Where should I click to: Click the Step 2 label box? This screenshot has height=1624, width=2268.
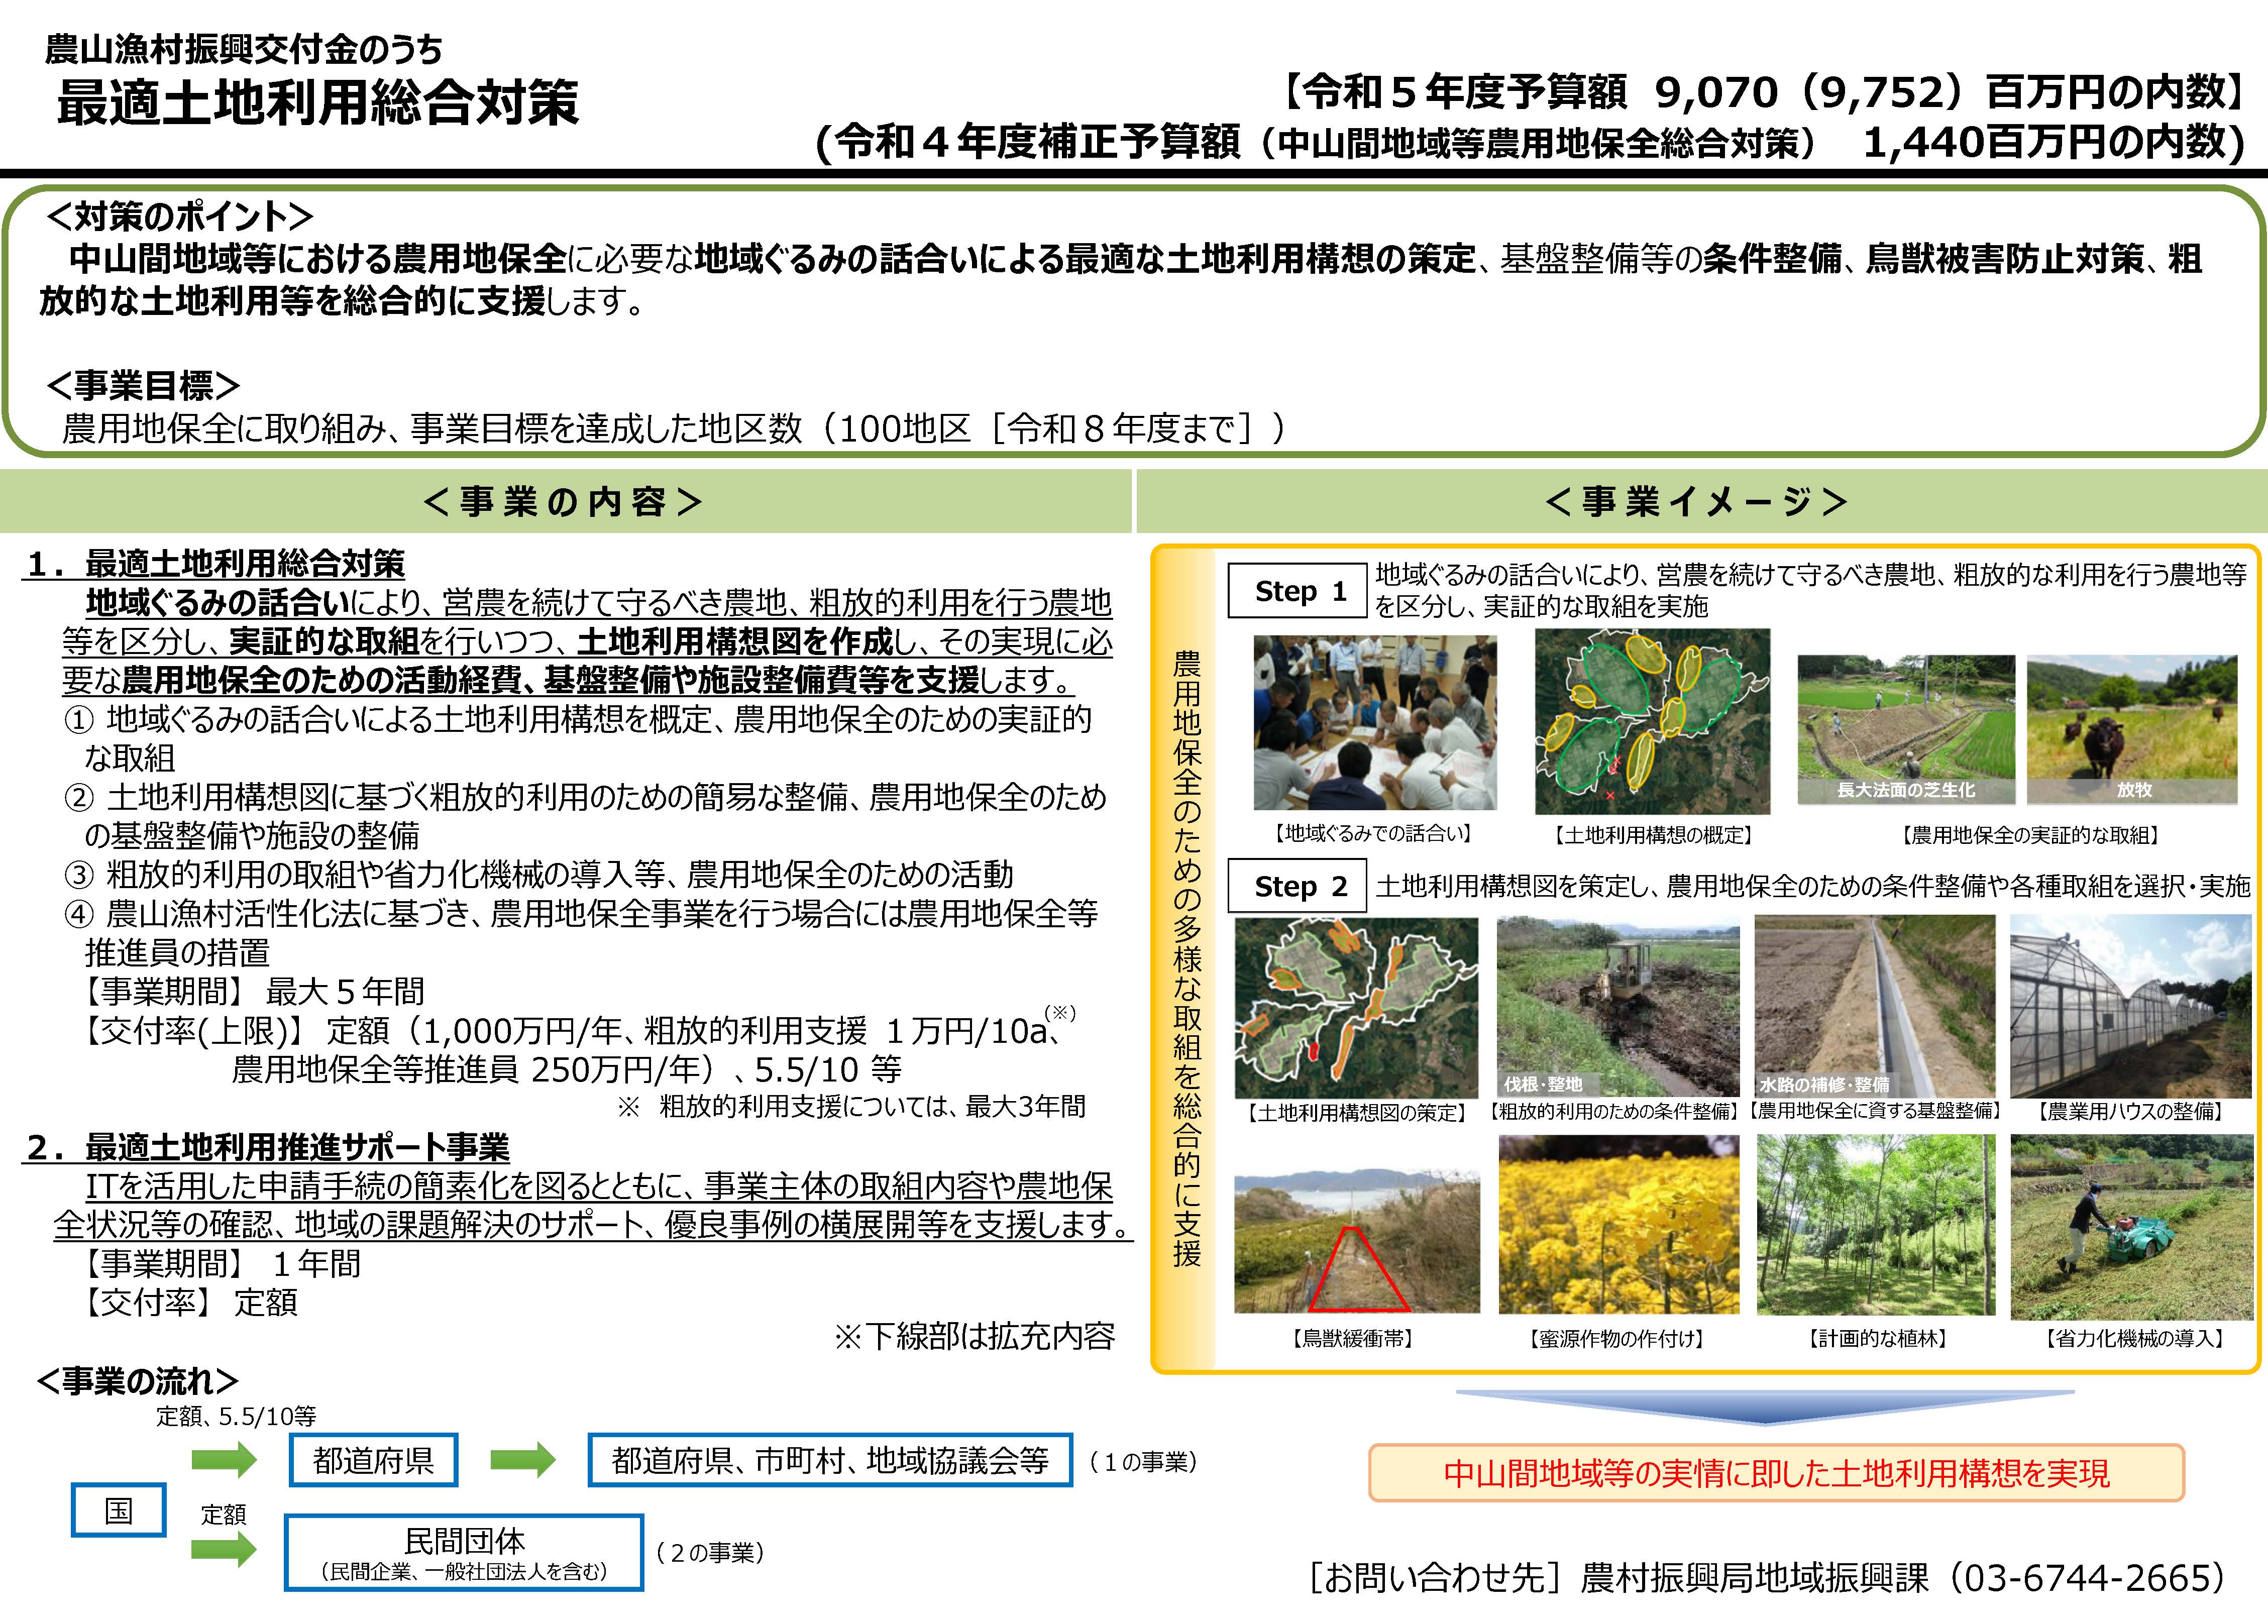(1297, 885)
